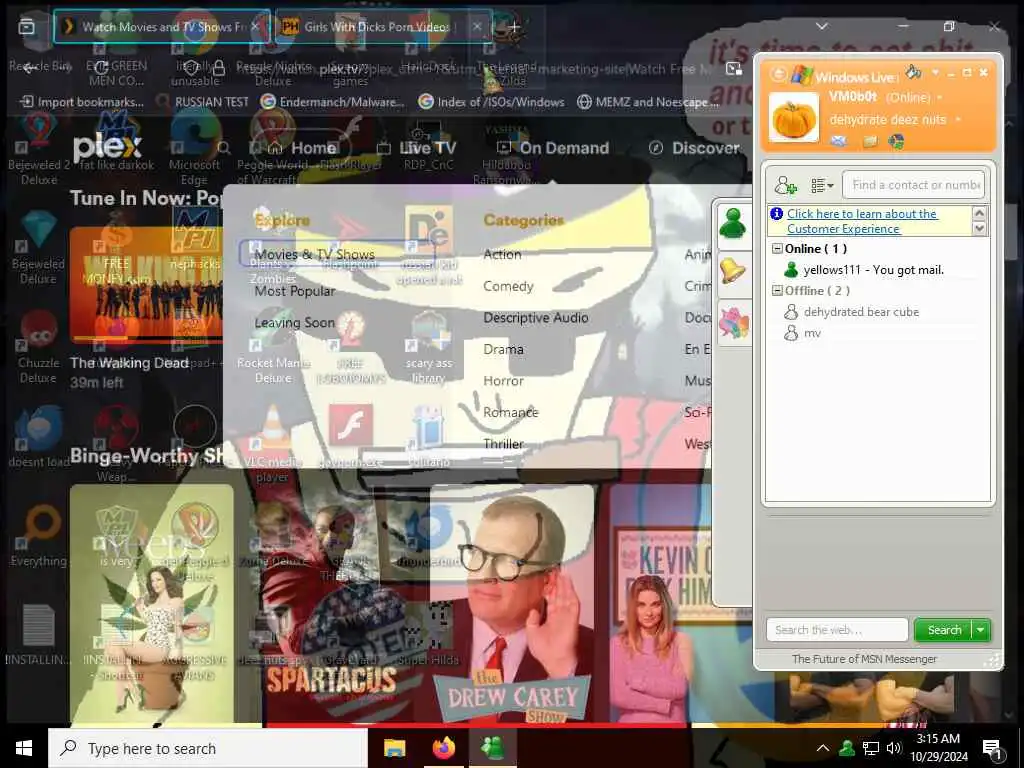
Task: Select the Descriptive Audio category
Action: tap(536, 317)
